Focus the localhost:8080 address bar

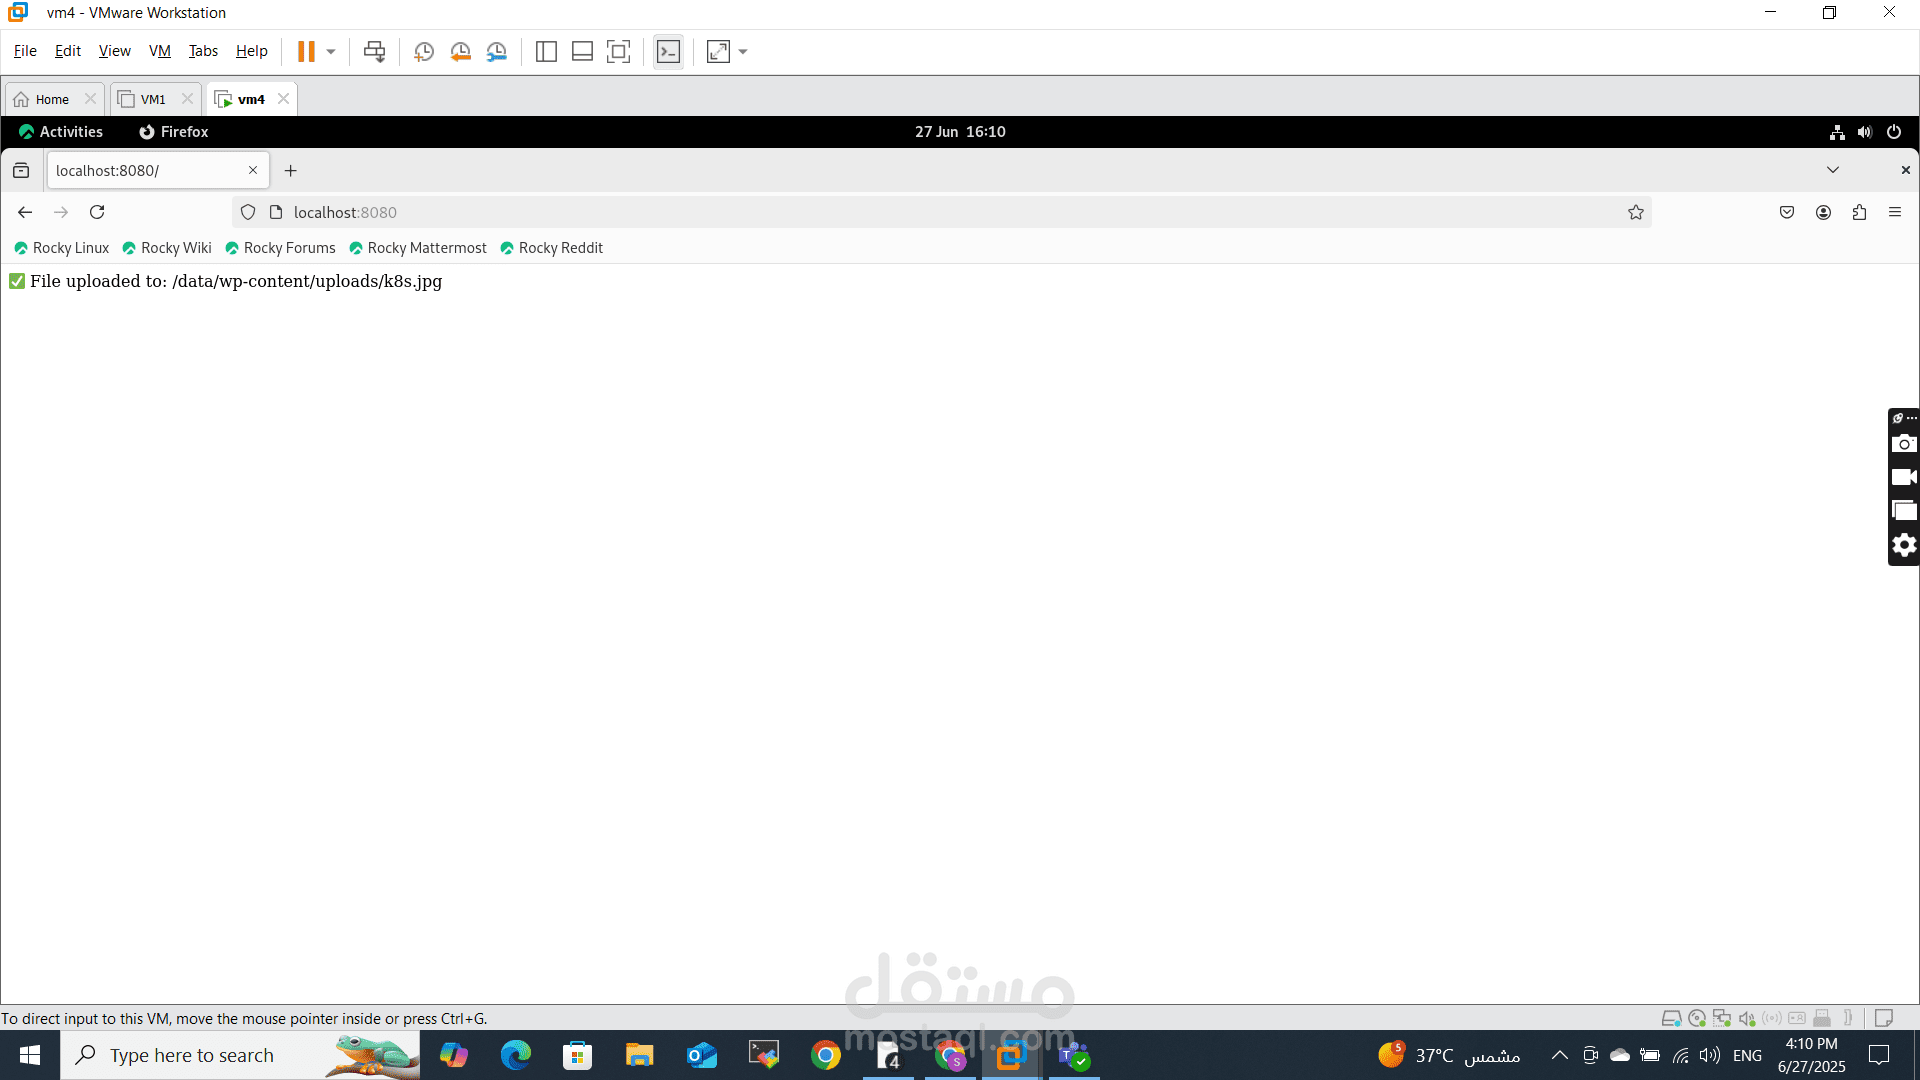point(940,212)
